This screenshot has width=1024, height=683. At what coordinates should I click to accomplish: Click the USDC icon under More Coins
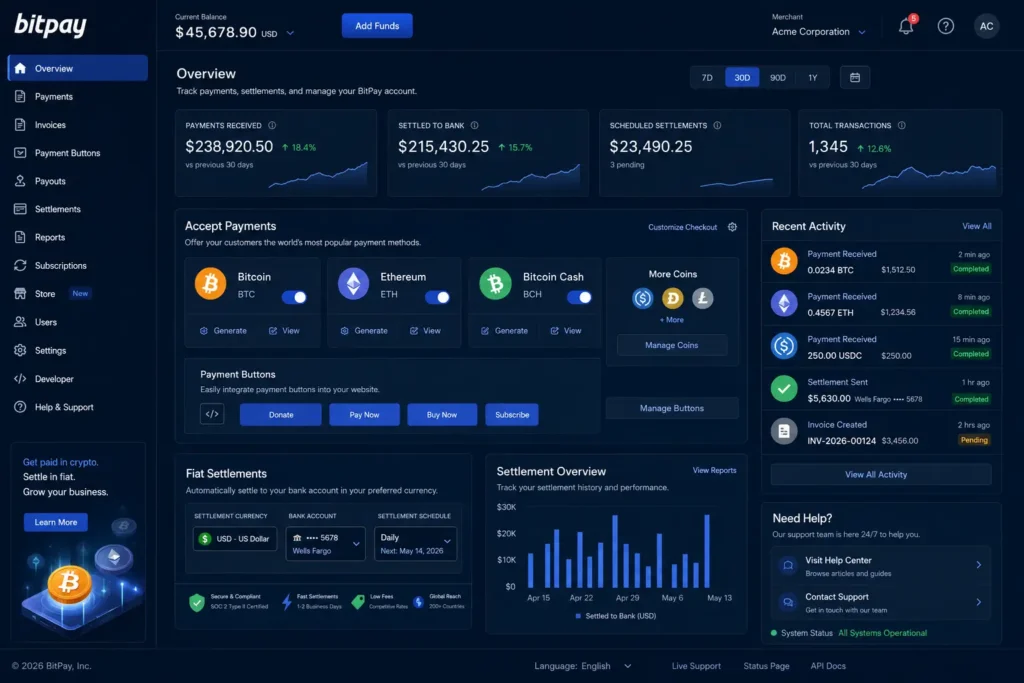pyautogui.click(x=643, y=298)
